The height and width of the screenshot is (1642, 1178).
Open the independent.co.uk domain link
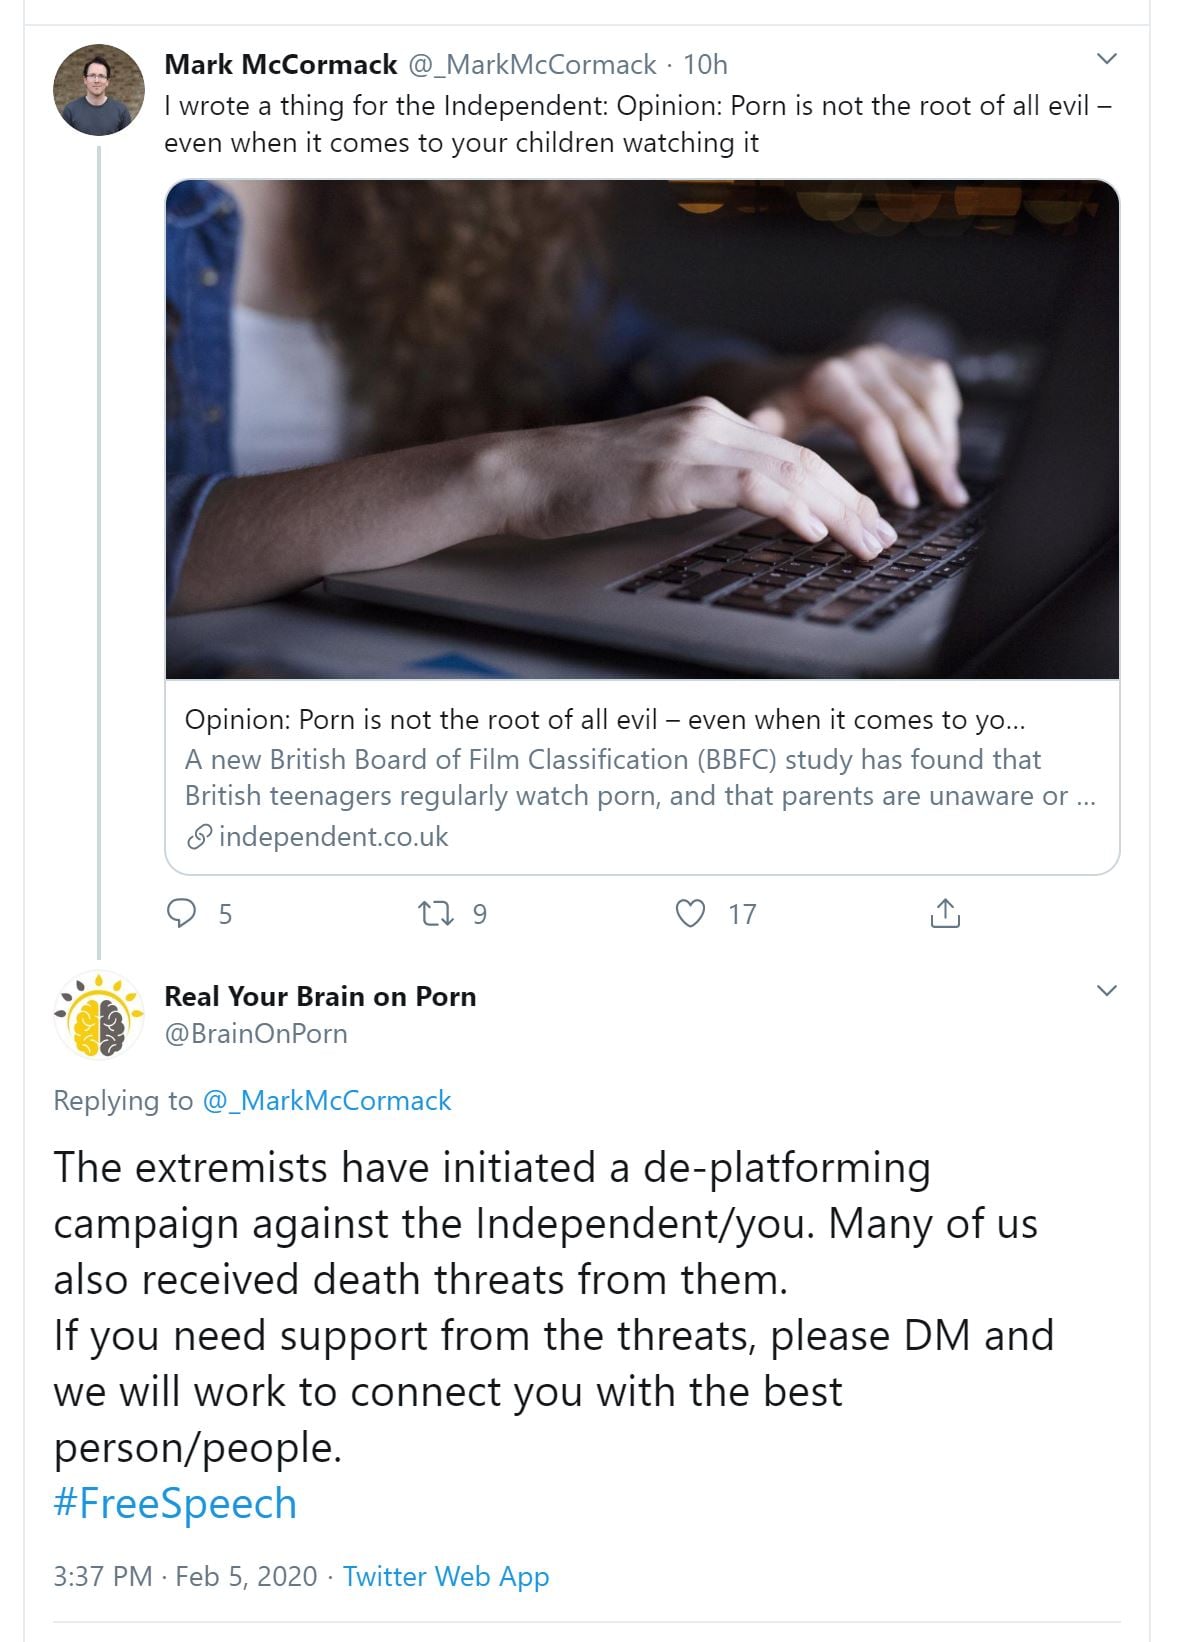(333, 836)
